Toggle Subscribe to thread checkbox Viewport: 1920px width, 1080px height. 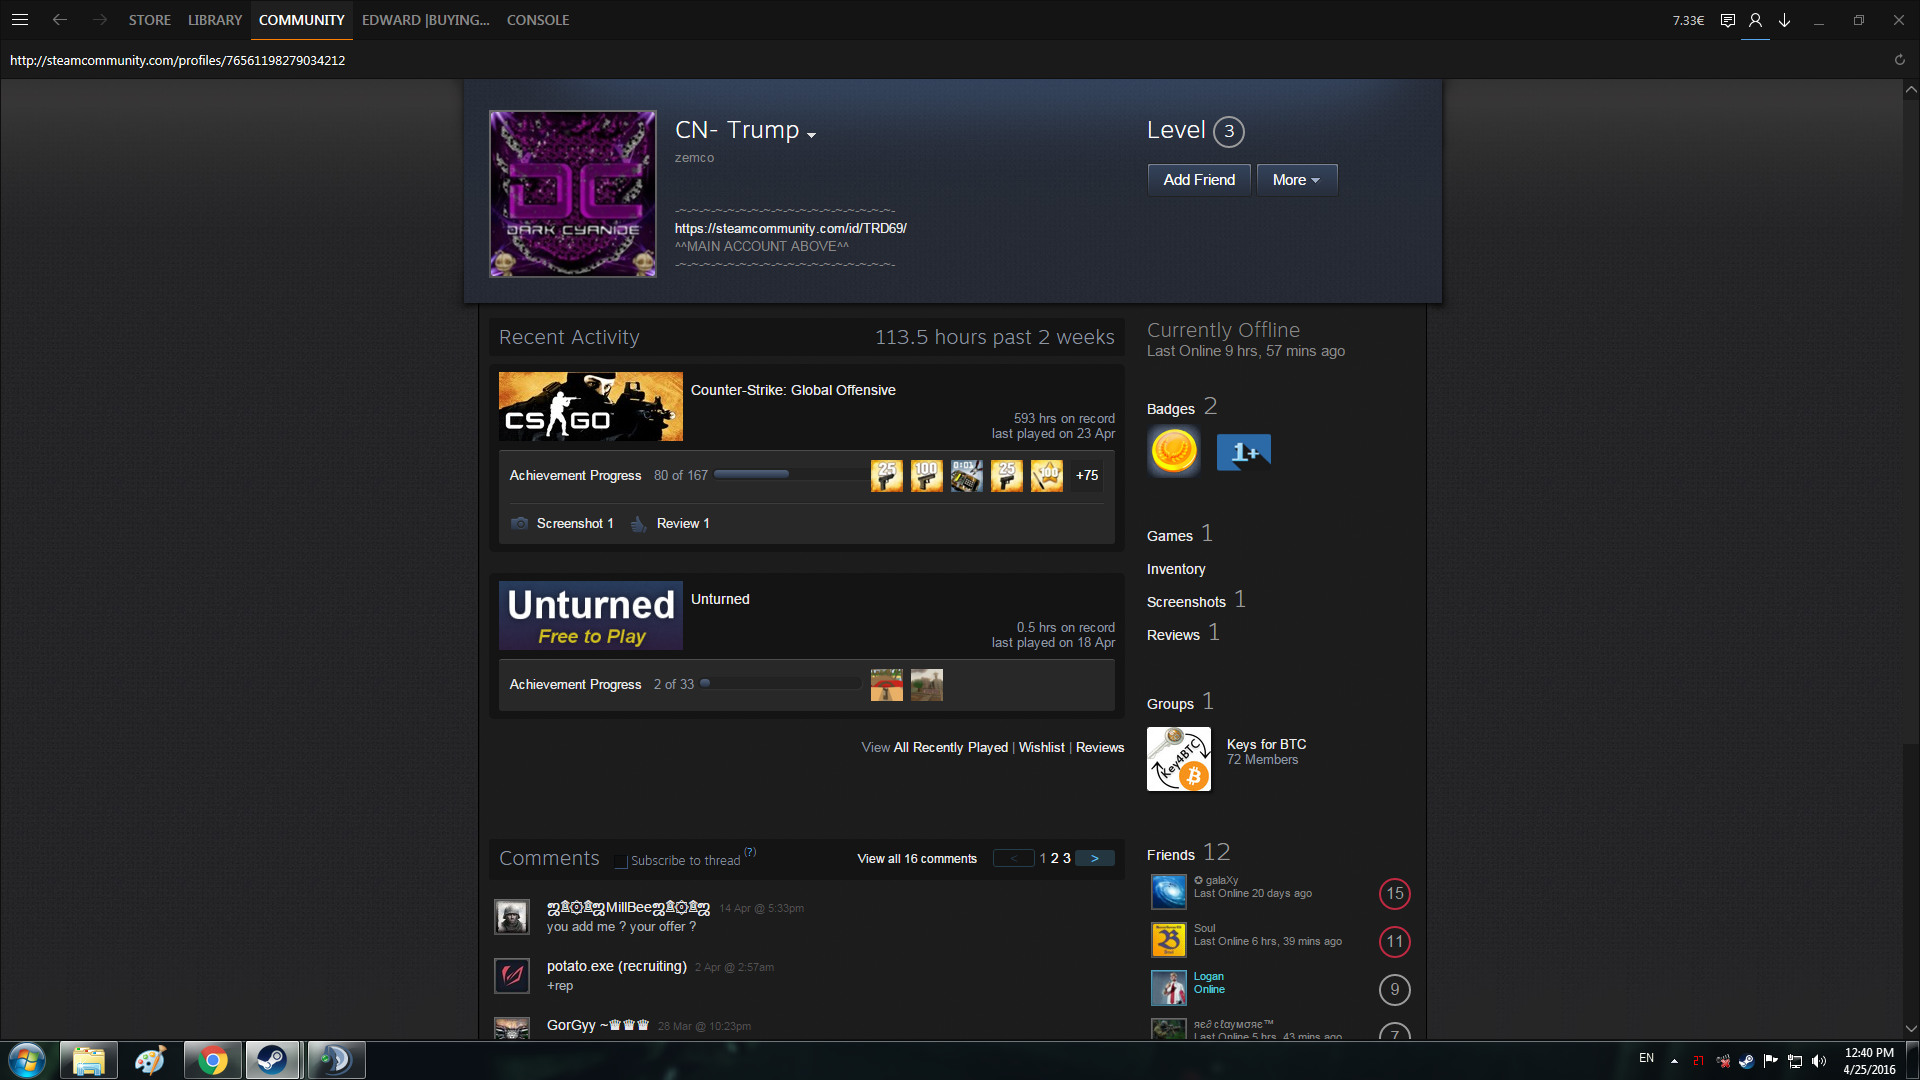621,861
